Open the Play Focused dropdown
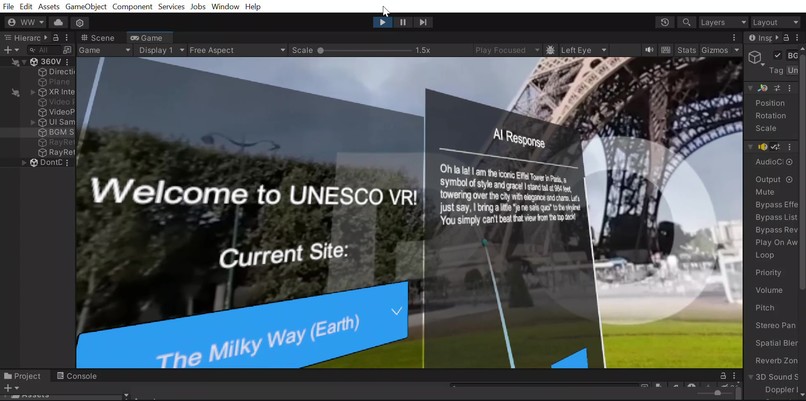Image resolution: width=806 pixels, height=401 pixels. coord(507,50)
